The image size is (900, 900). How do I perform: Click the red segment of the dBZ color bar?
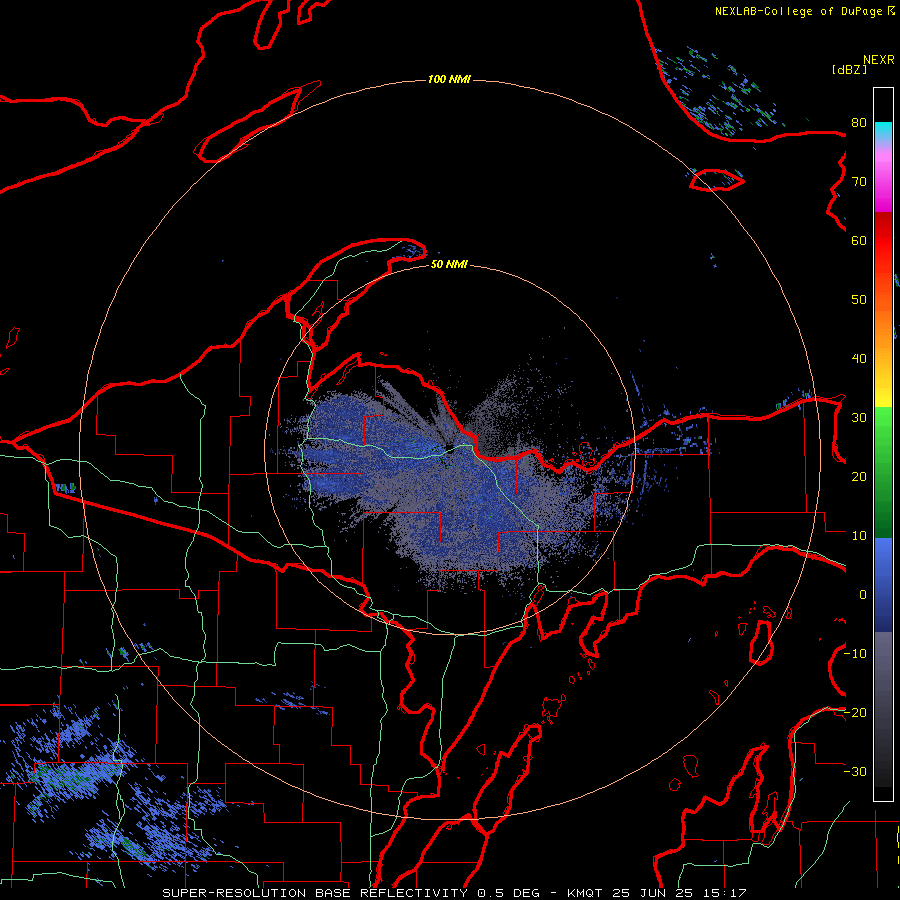pos(883,241)
